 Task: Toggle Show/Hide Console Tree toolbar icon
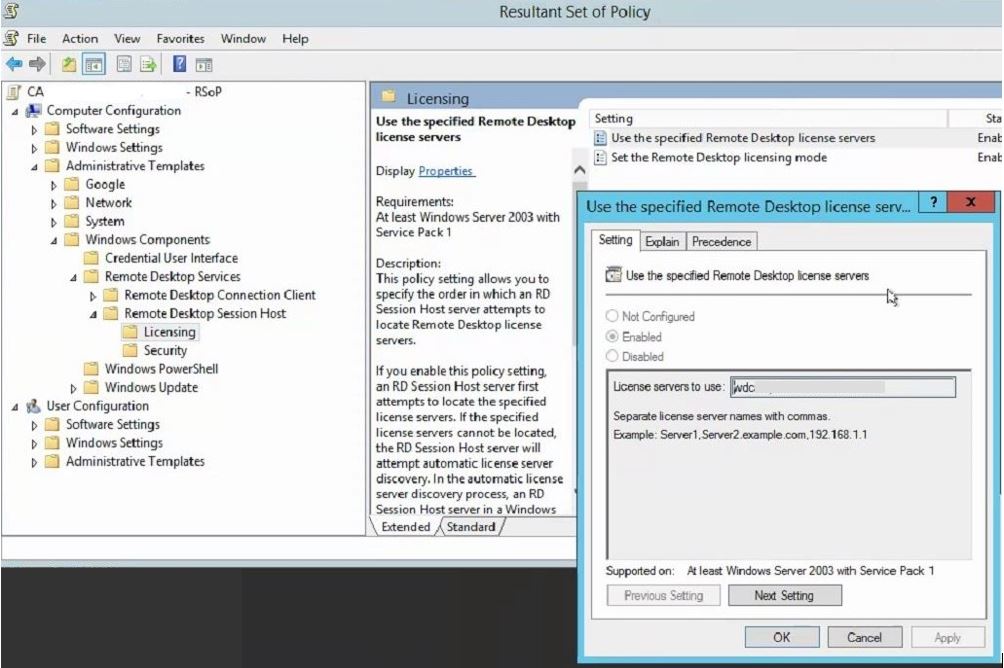[93, 64]
